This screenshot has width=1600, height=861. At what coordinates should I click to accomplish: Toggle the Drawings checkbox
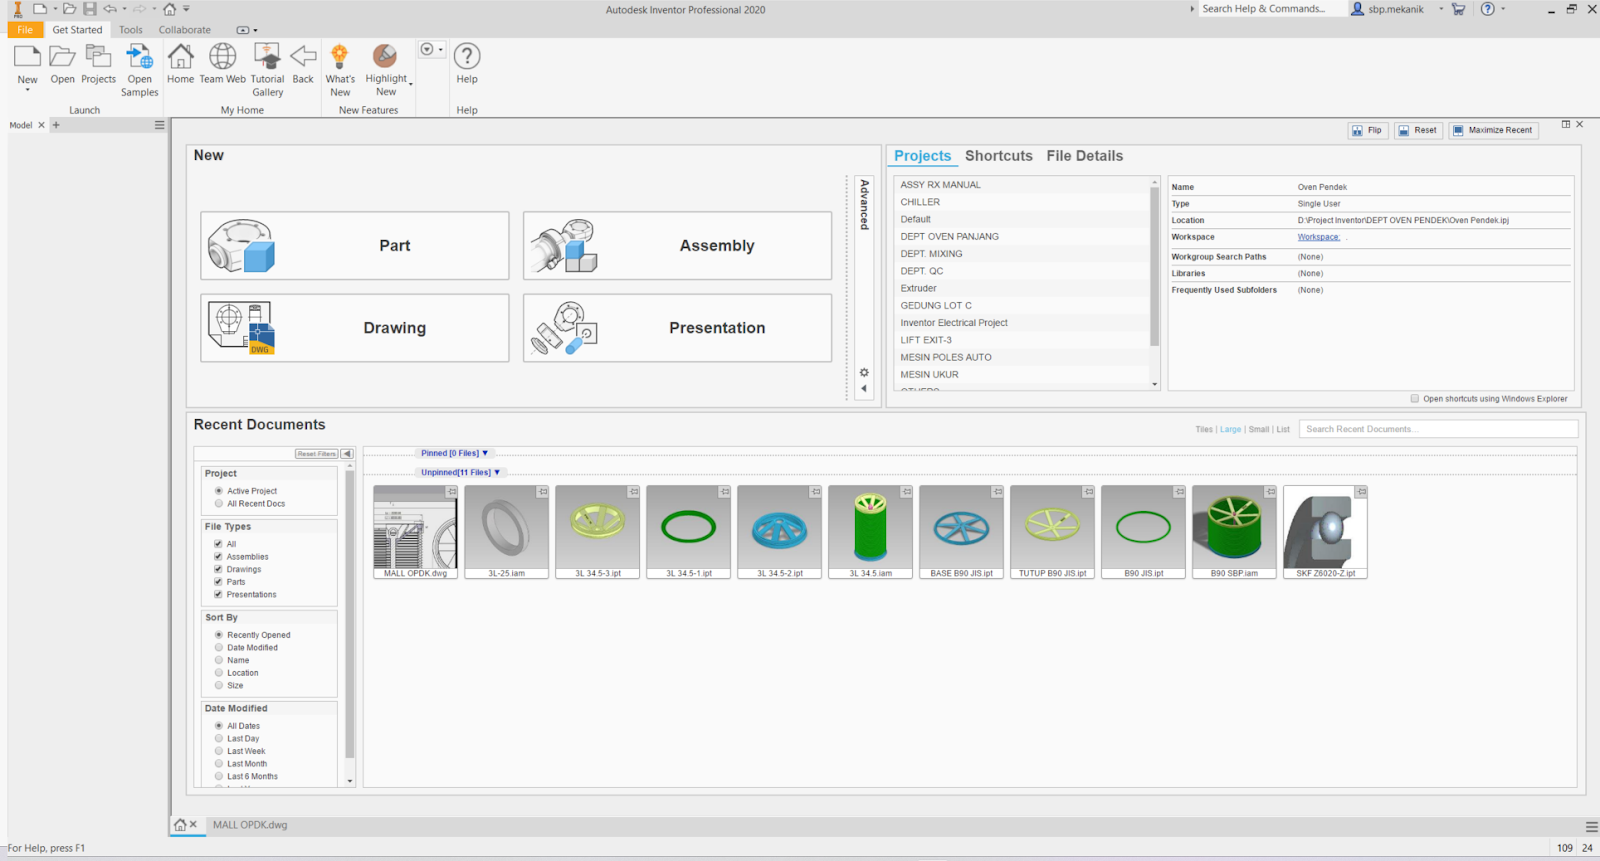[218, 569]
